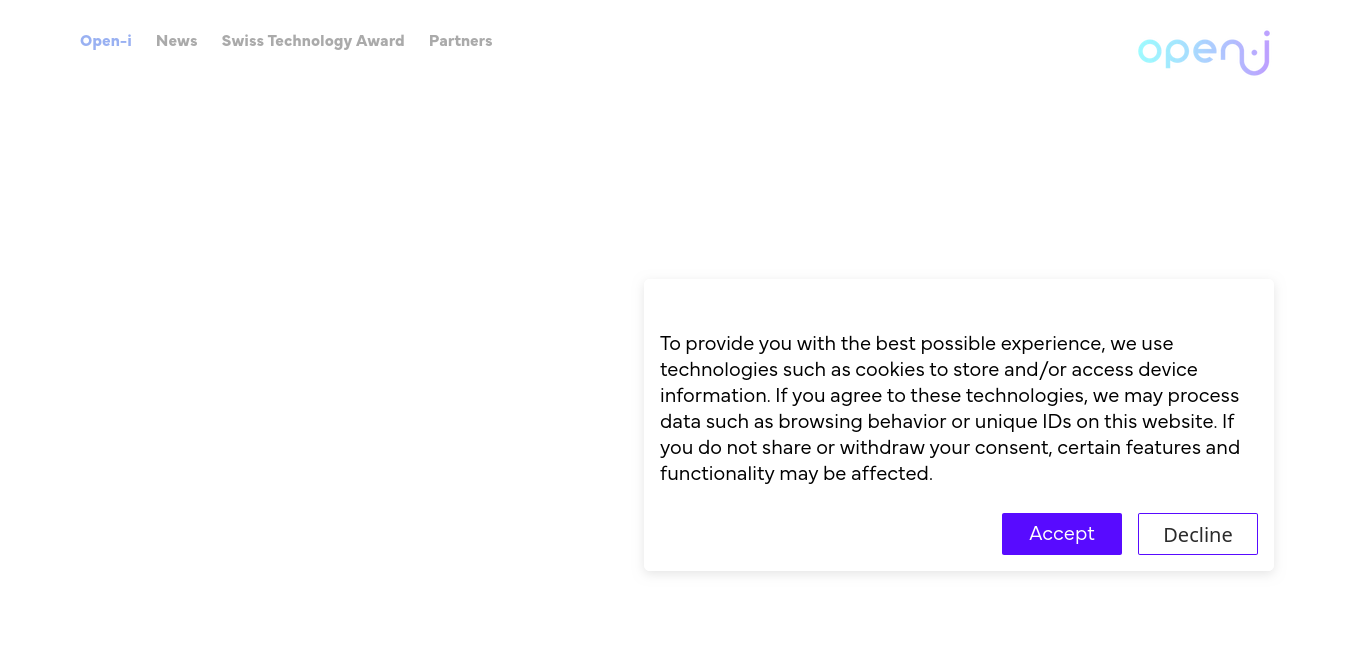
Task: Choose Partners in the header navigation
Action: (x=461, y=41)
